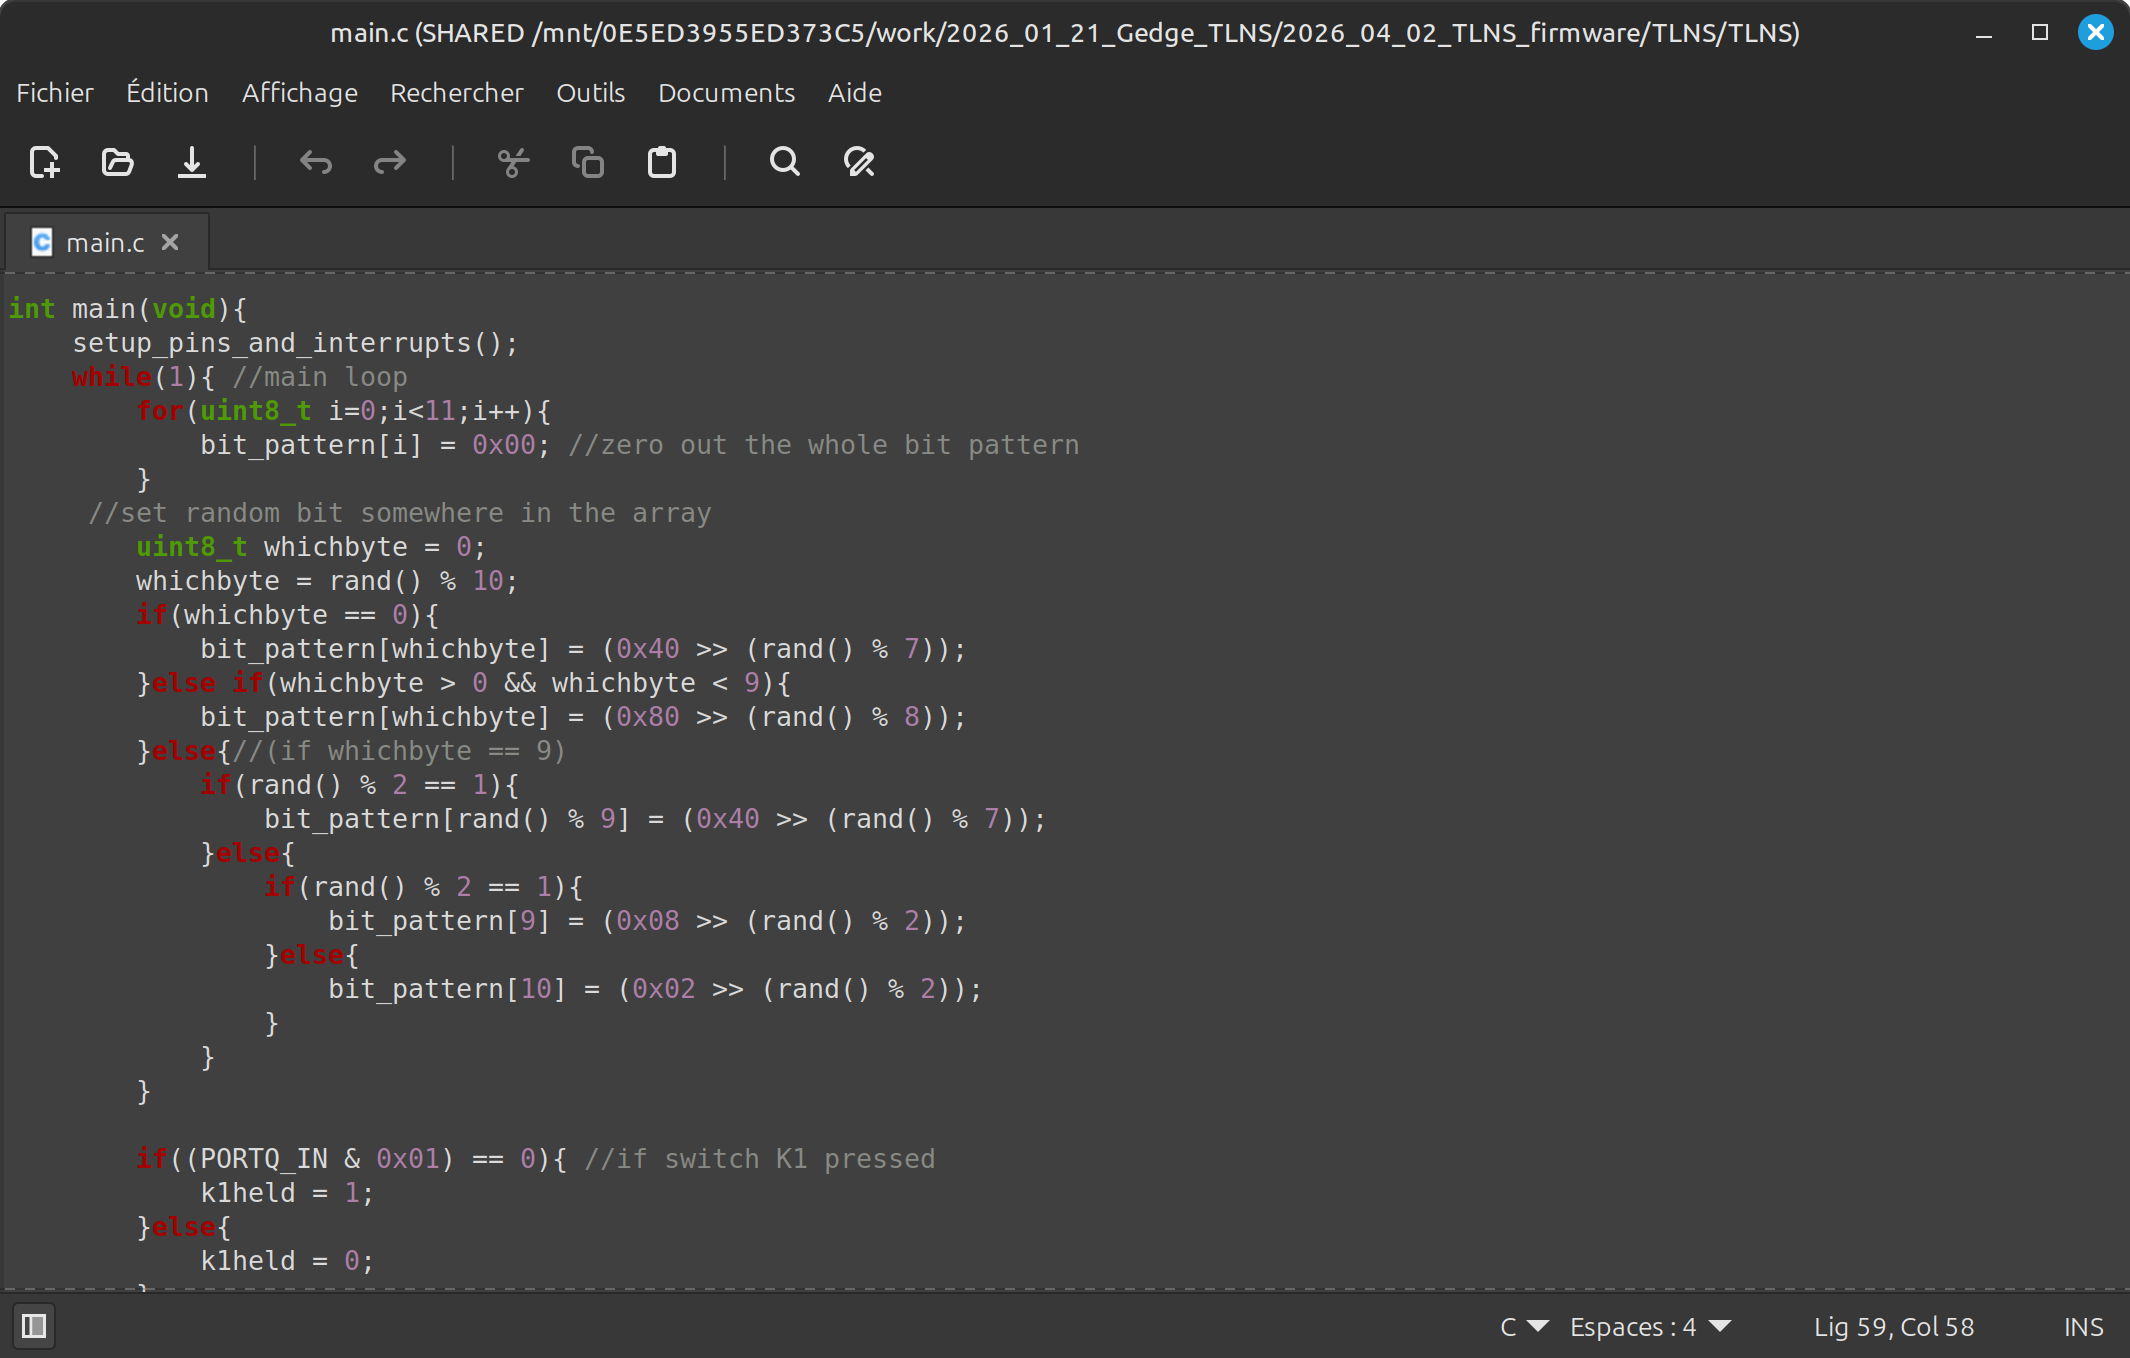Click the C file icon on tab
Image resolution: width=2130 pixels, height=1358 pixels.
[x=42, y=242]
